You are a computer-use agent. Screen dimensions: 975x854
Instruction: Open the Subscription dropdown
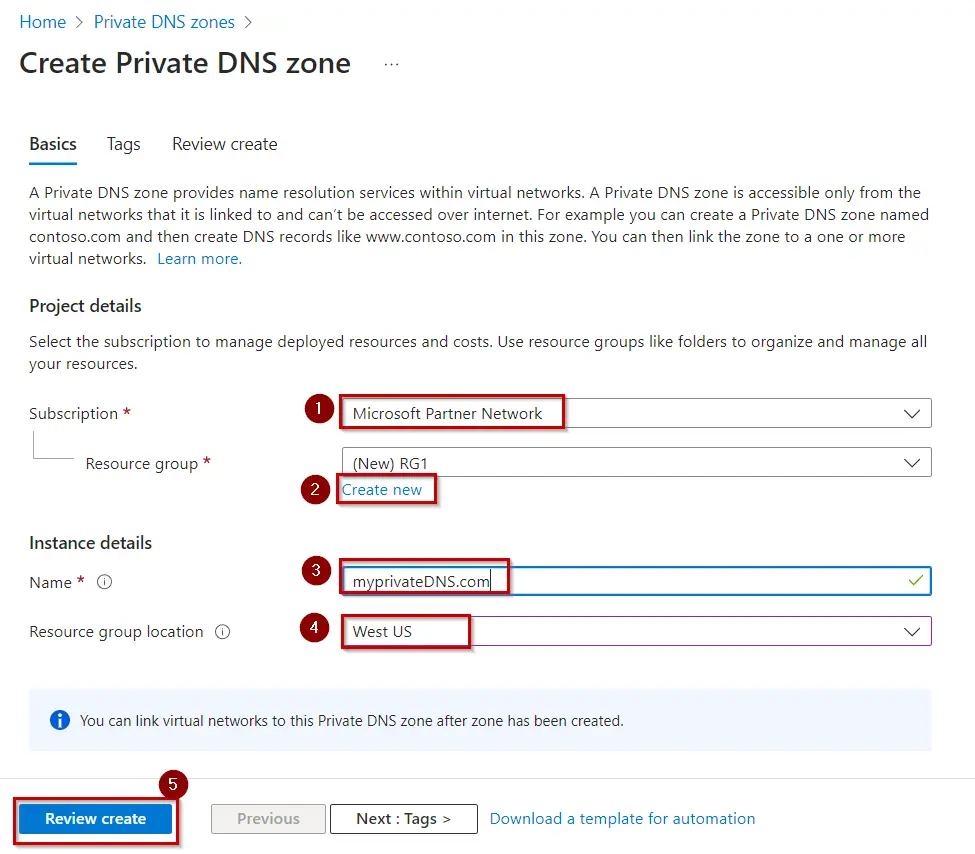point(910,413)
